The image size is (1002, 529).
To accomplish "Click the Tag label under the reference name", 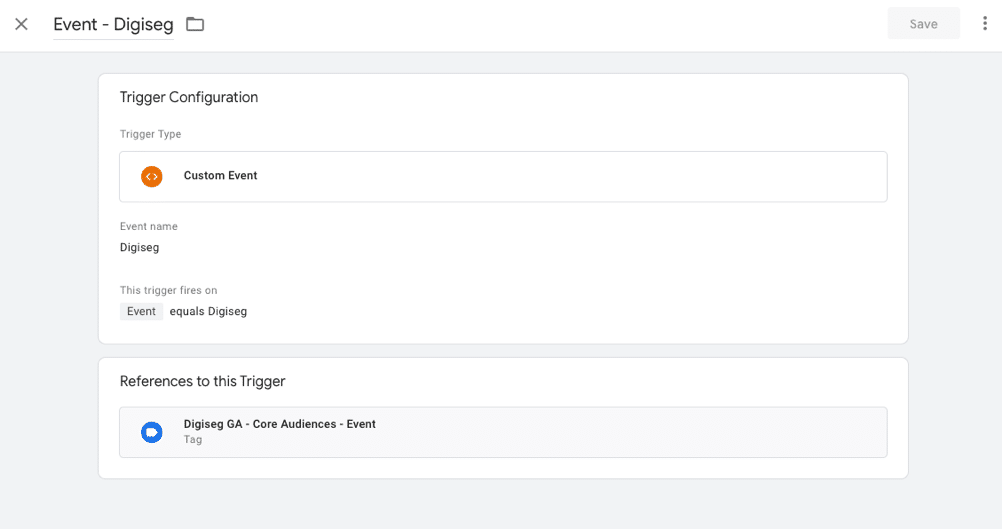I will point(193,440).
